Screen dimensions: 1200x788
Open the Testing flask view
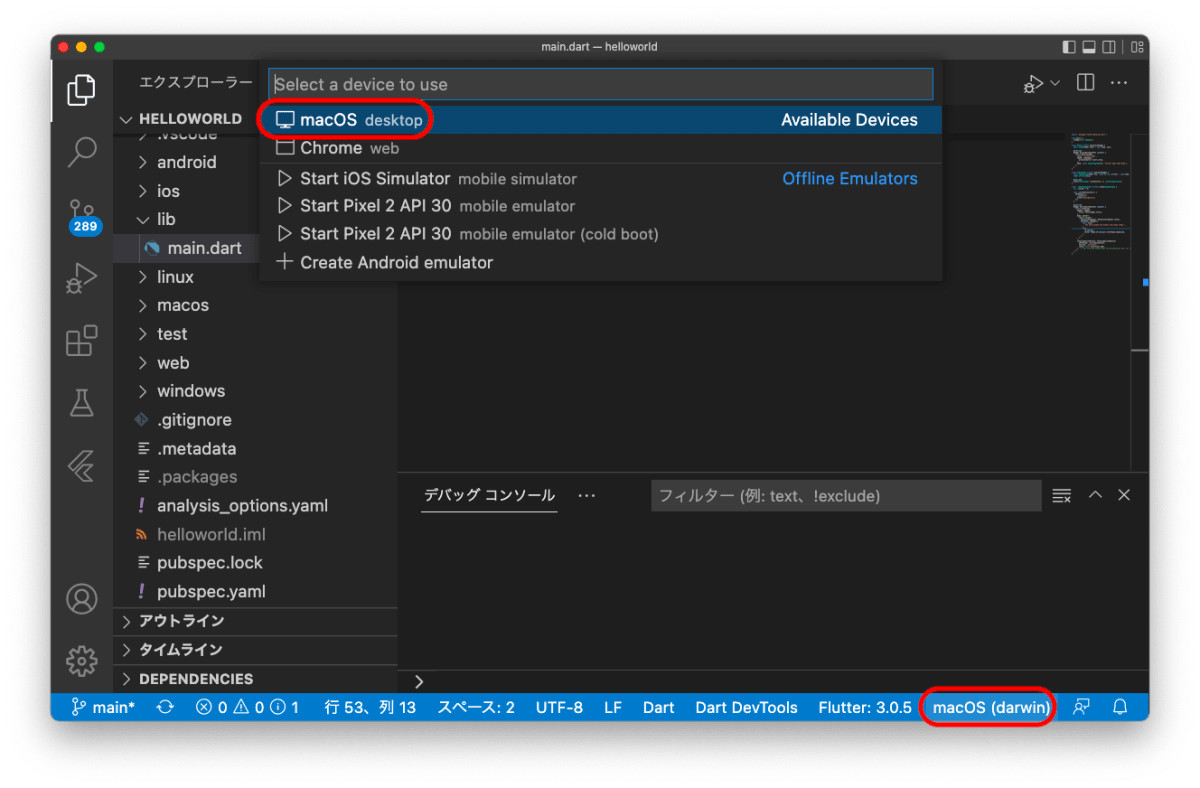coord(81,403)
